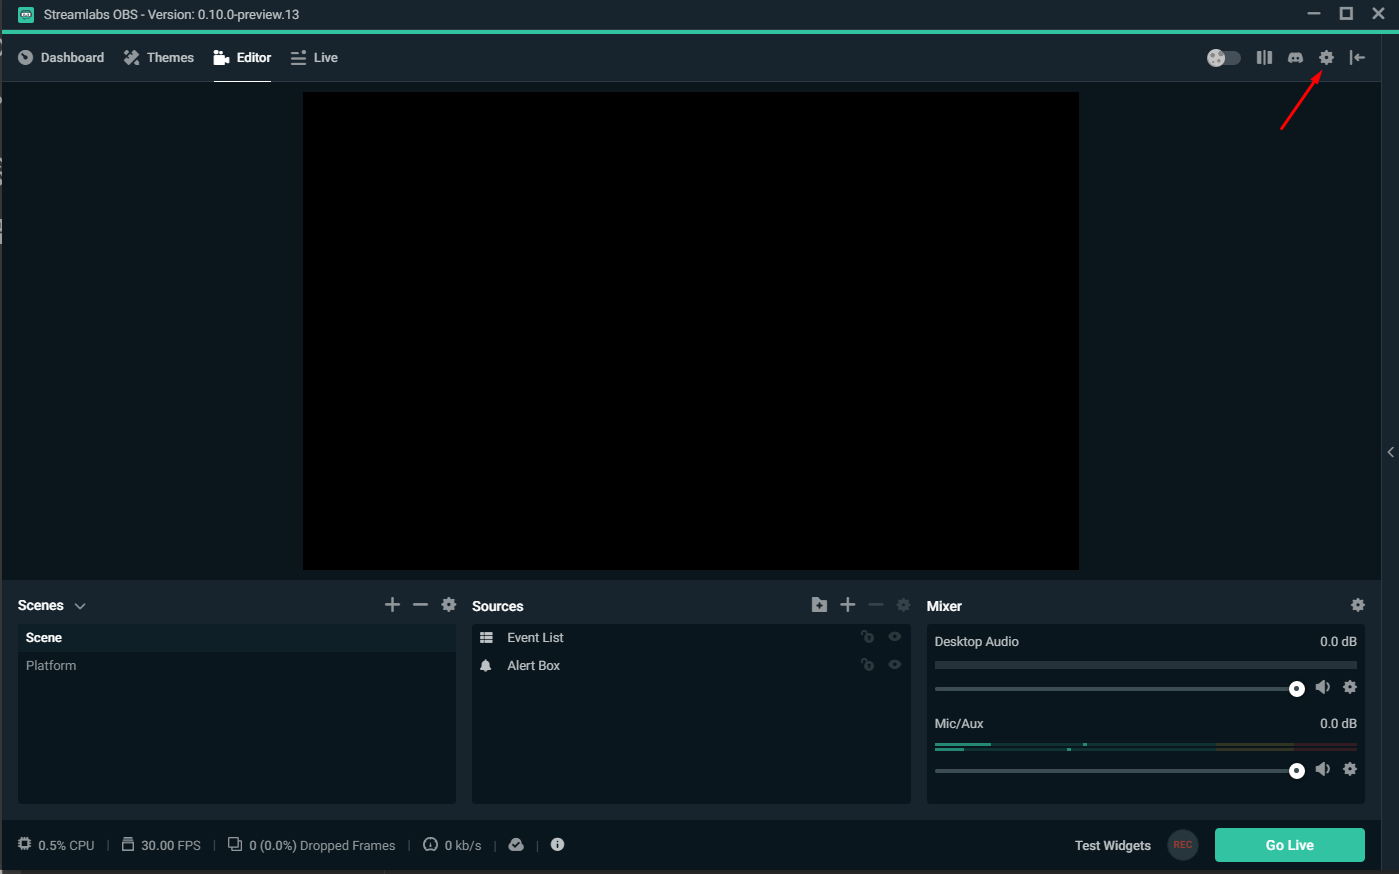The width and height of the screenshot is (1399, 874).
Task: Add a source folder
Action: pyautogui.click(x=819, y=604)
